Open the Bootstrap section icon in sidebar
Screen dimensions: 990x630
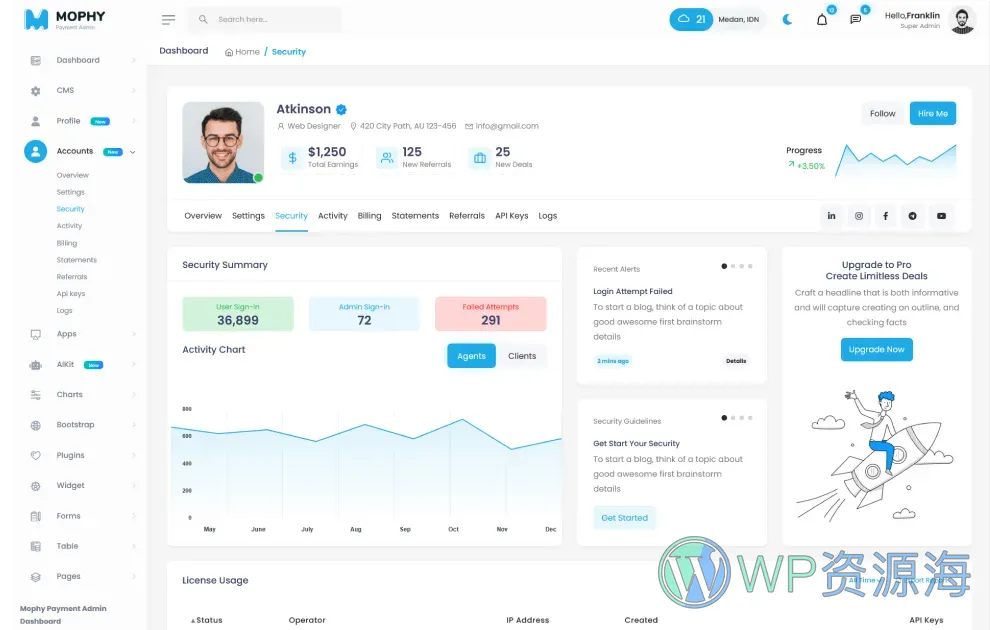(x=36, y=424)
